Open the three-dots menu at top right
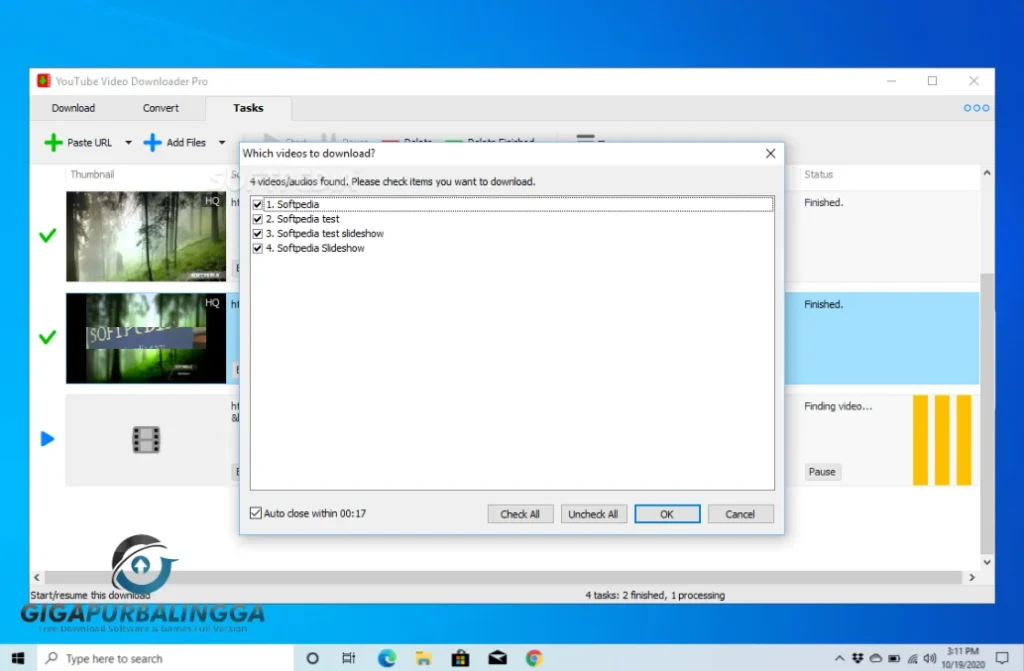The width and height of the screenshot is (1024, 671). point(972,107)
